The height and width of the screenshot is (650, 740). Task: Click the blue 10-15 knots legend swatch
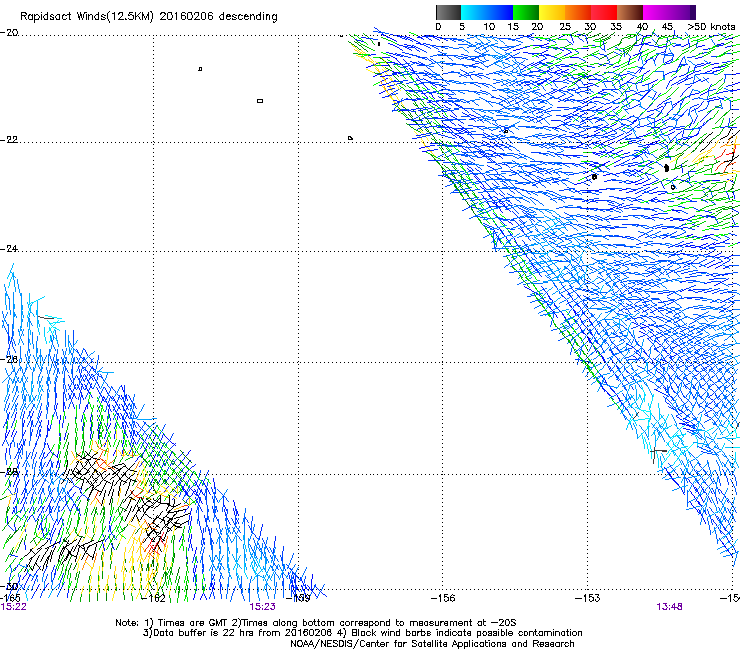[x=500, y=12]
